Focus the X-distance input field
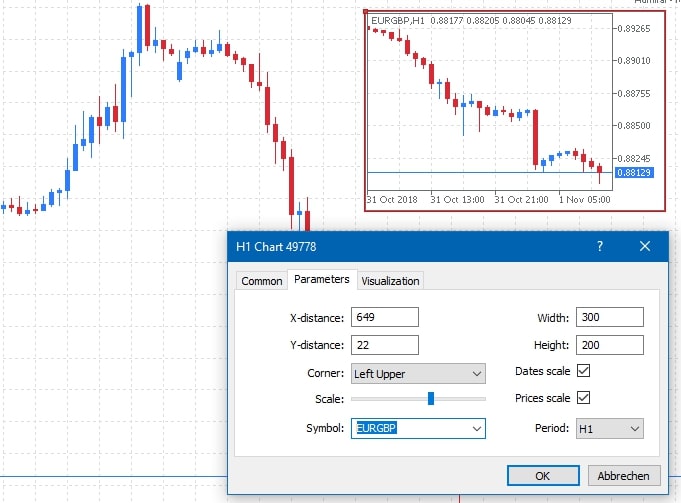Viewport: 681px width, 503px height. coord(384,318)
